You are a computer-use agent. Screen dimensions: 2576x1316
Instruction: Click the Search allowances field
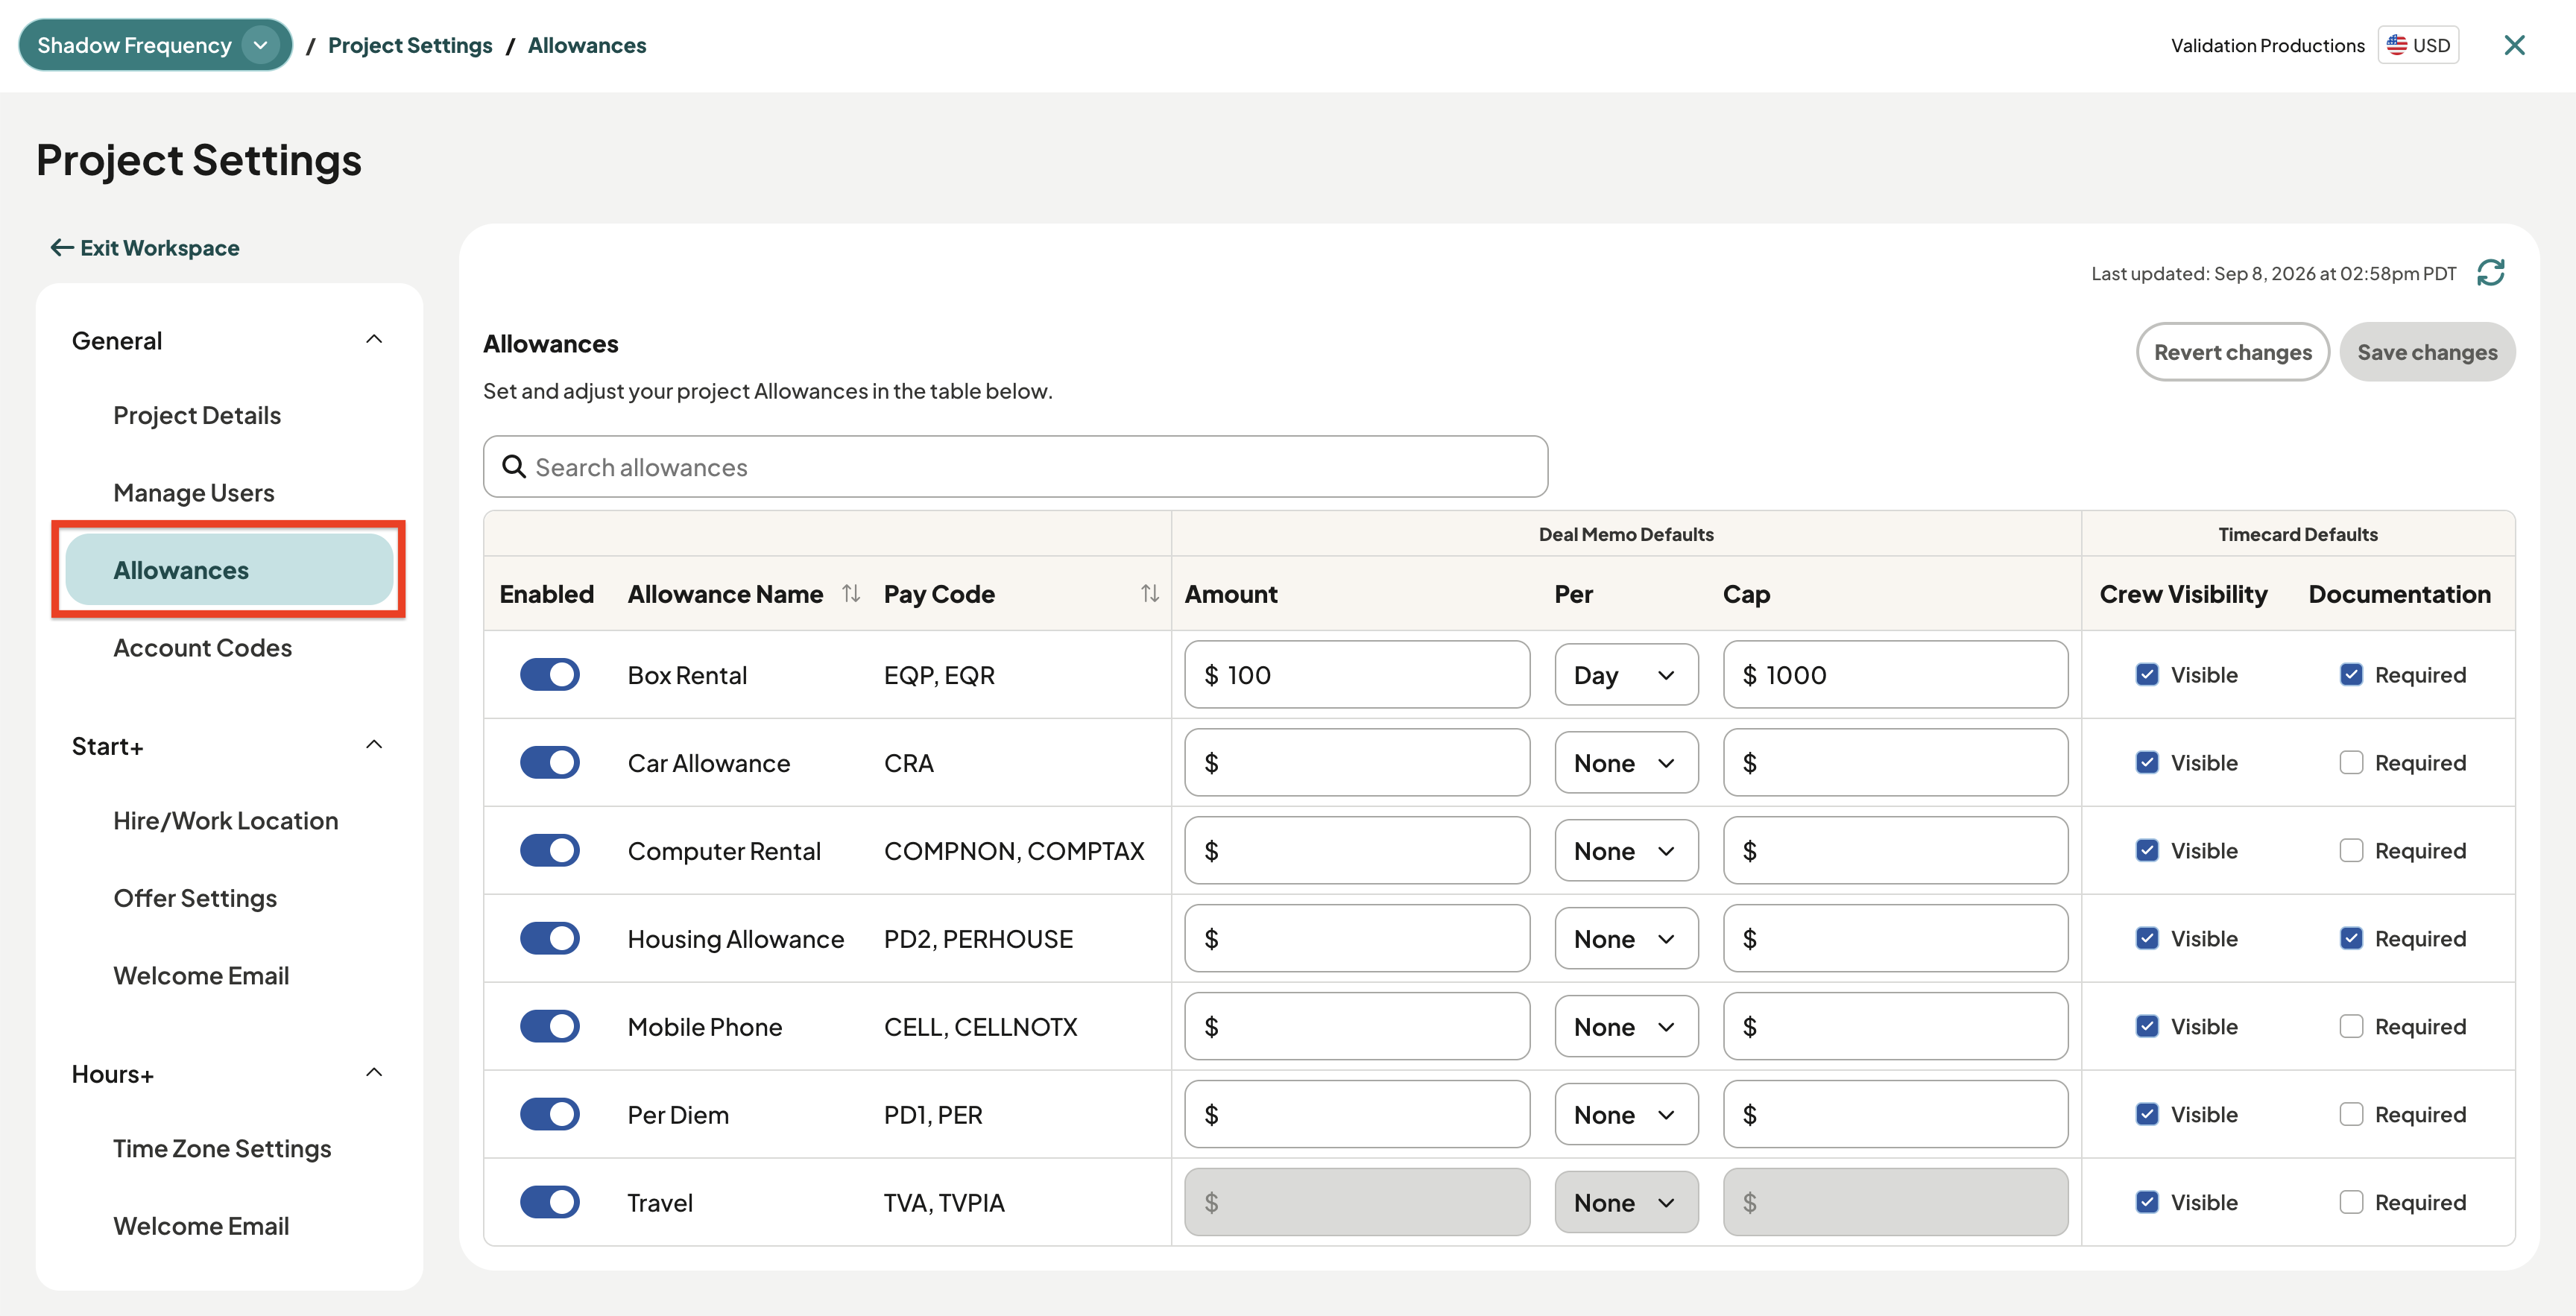(1015, 466)
